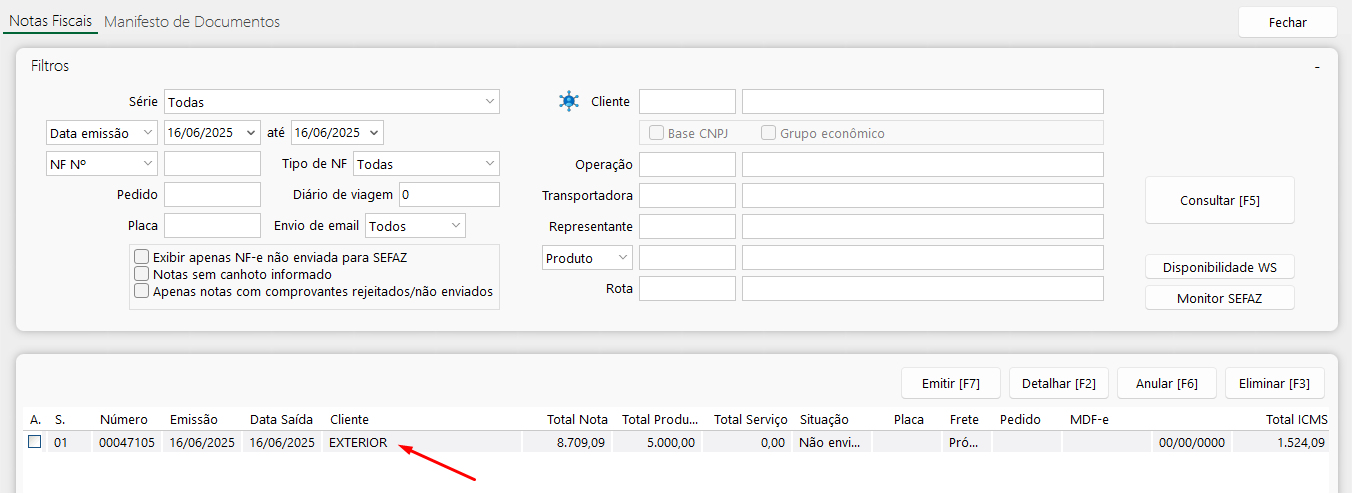Image resolution: width=1352 pixels, height=493 pixels.
Task: Click the Pedido input field
Action: coord(212,195)
